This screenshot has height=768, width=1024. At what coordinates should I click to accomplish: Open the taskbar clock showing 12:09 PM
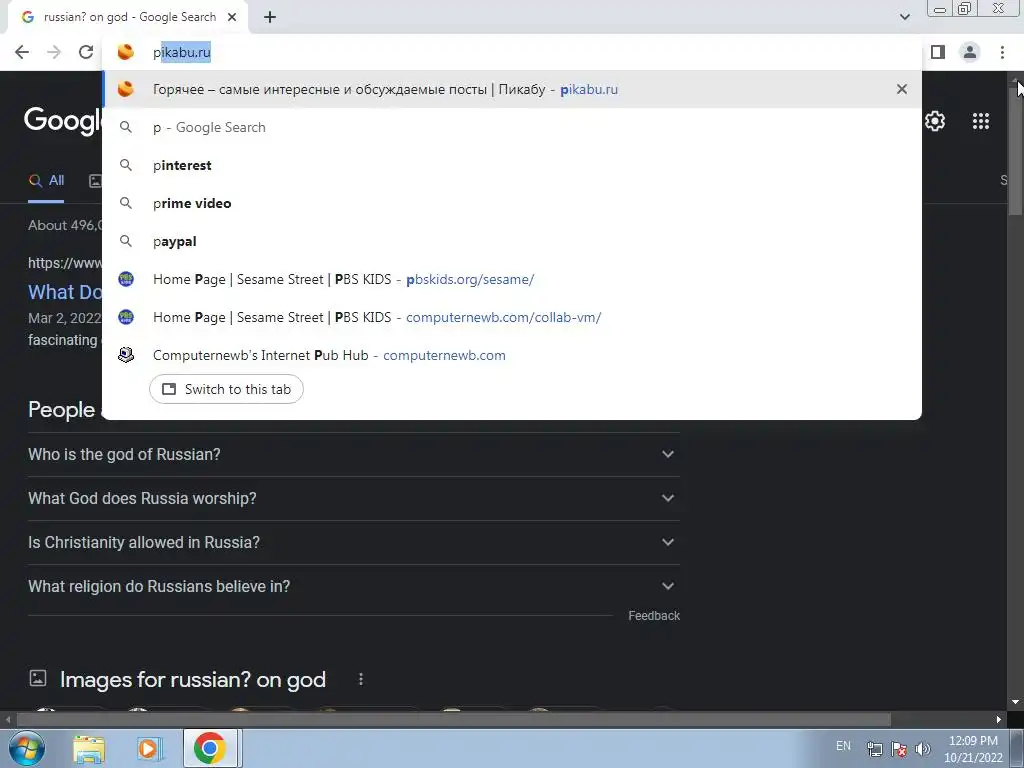click(x=973, y=749)
